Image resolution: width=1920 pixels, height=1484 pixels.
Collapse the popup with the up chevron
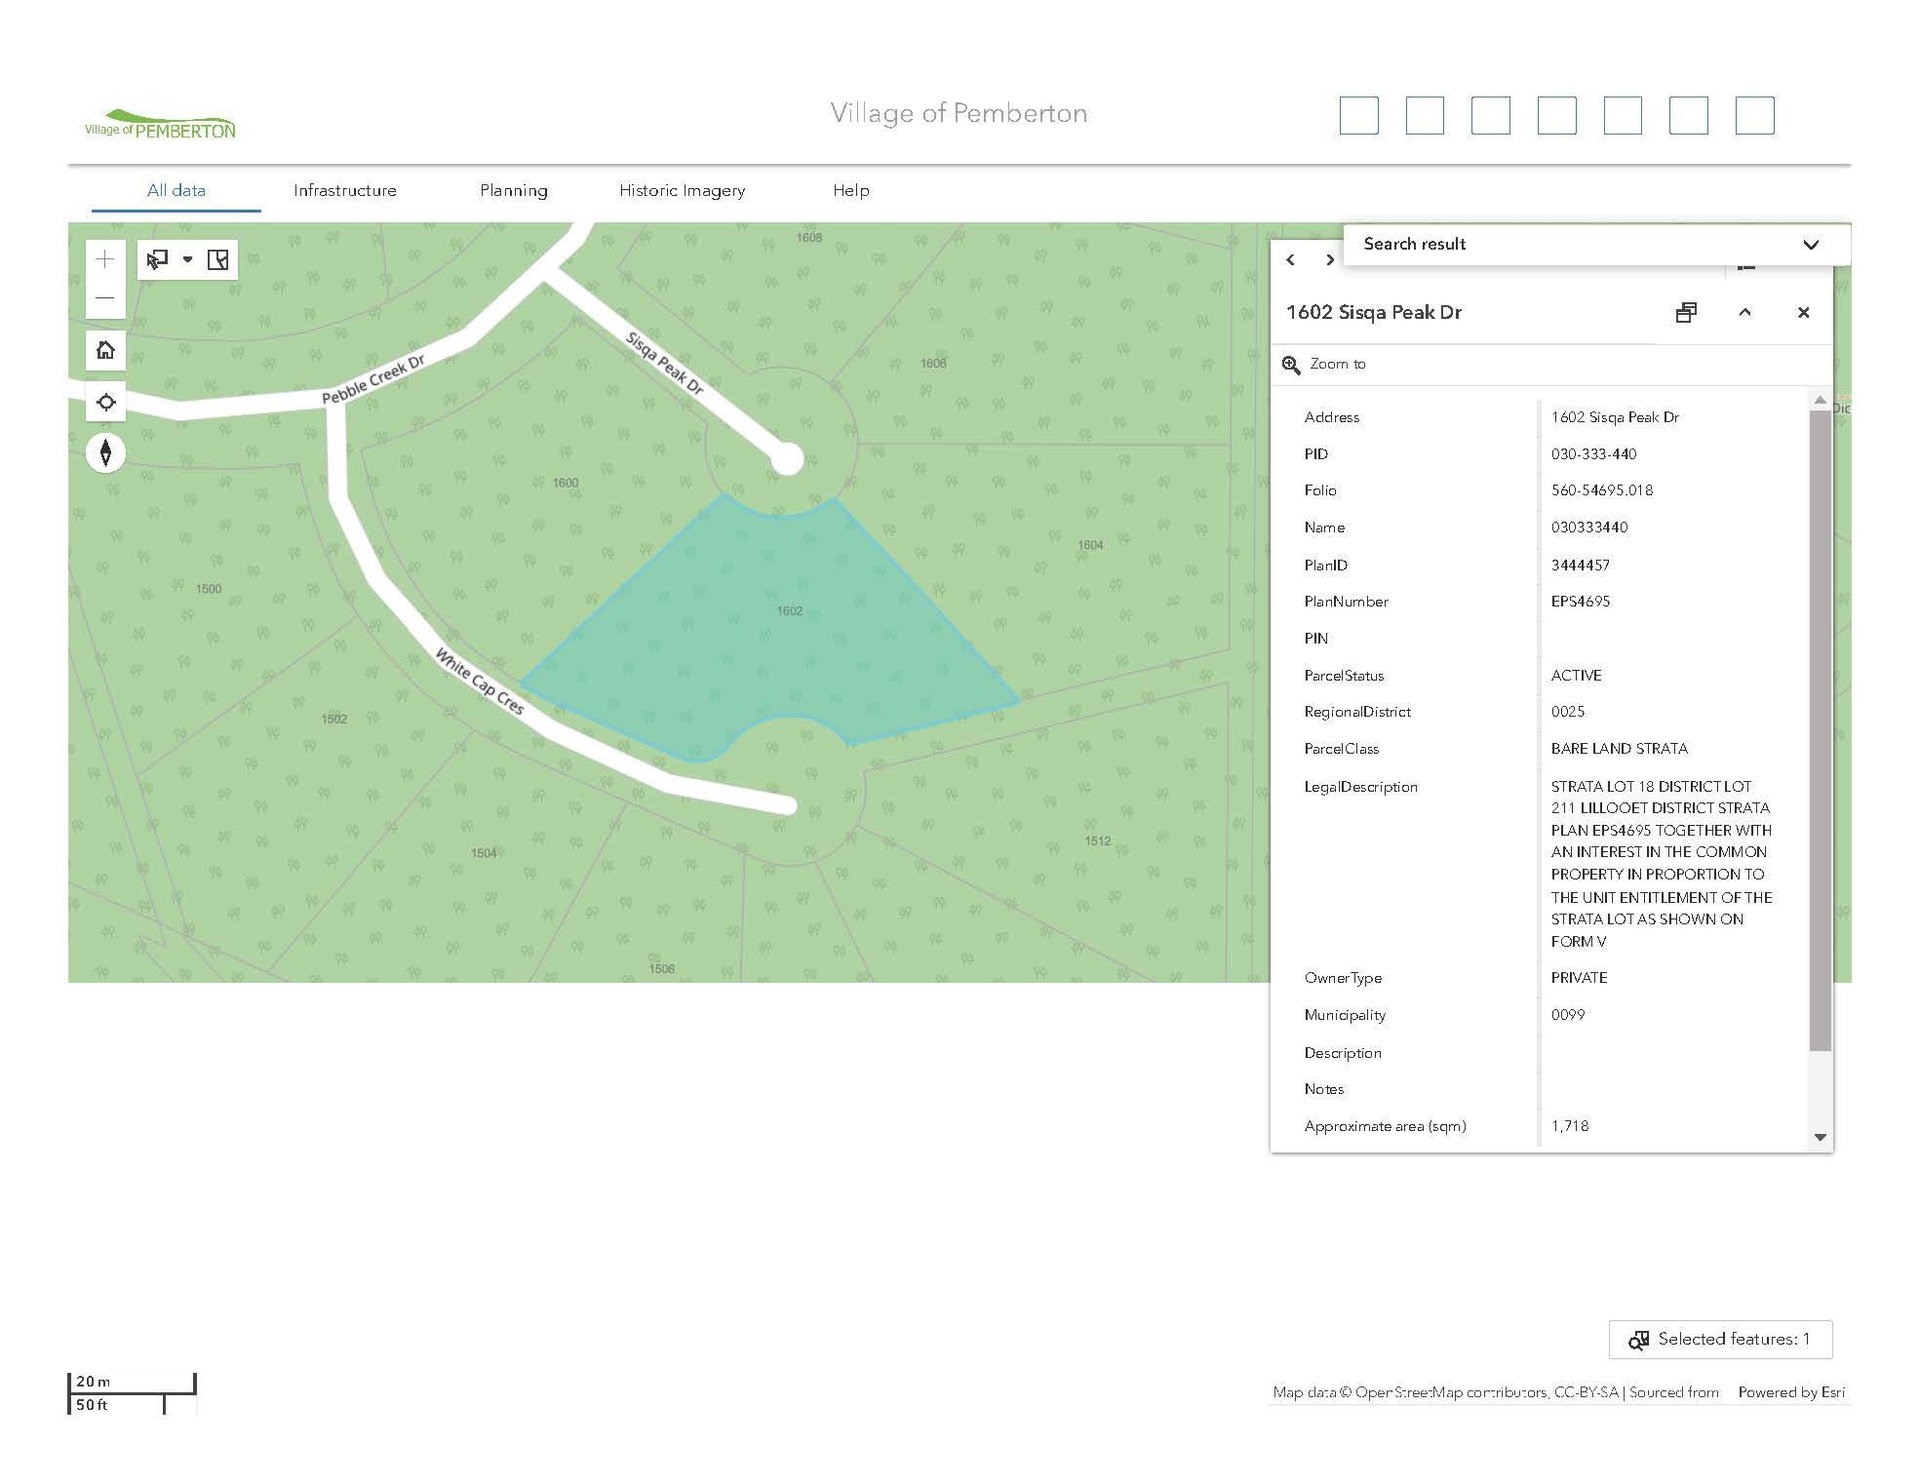click(1745, 313)
